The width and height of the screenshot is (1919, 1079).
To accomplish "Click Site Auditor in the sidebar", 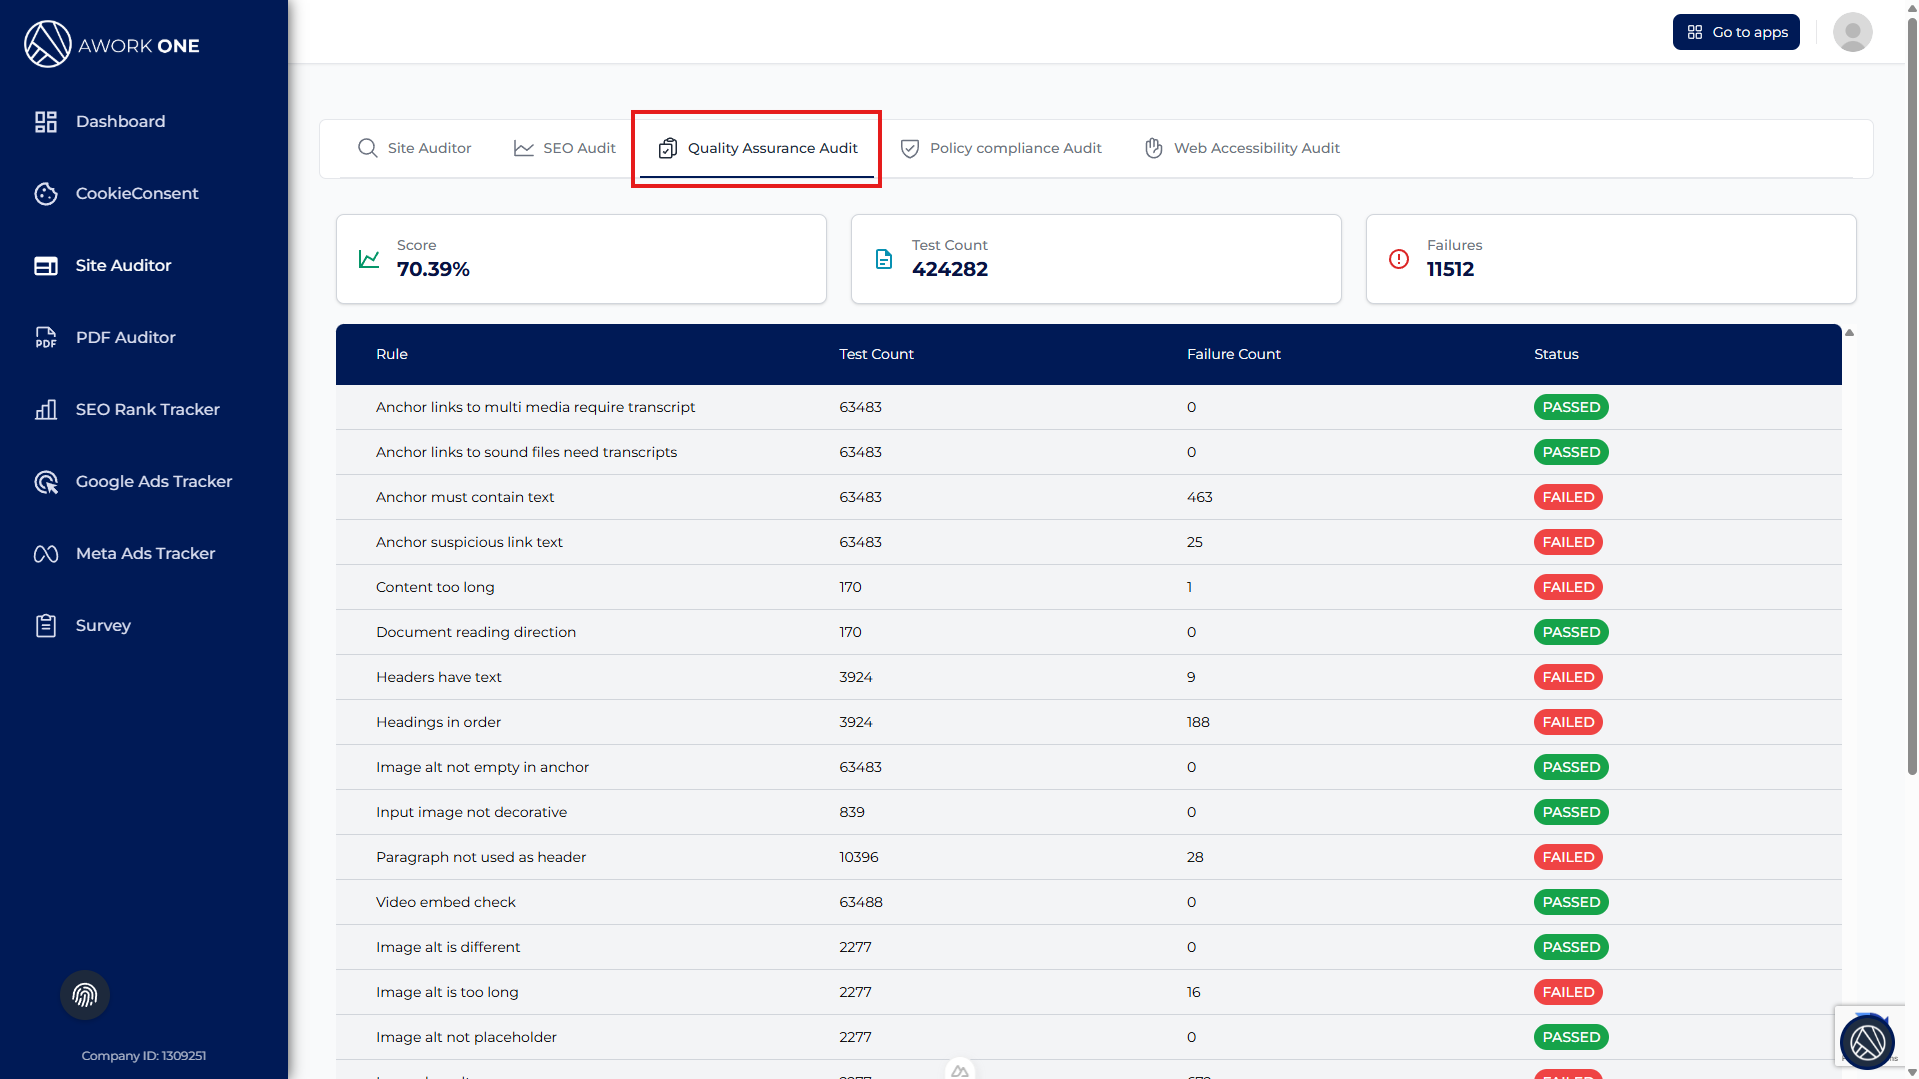I will (123, 266).
